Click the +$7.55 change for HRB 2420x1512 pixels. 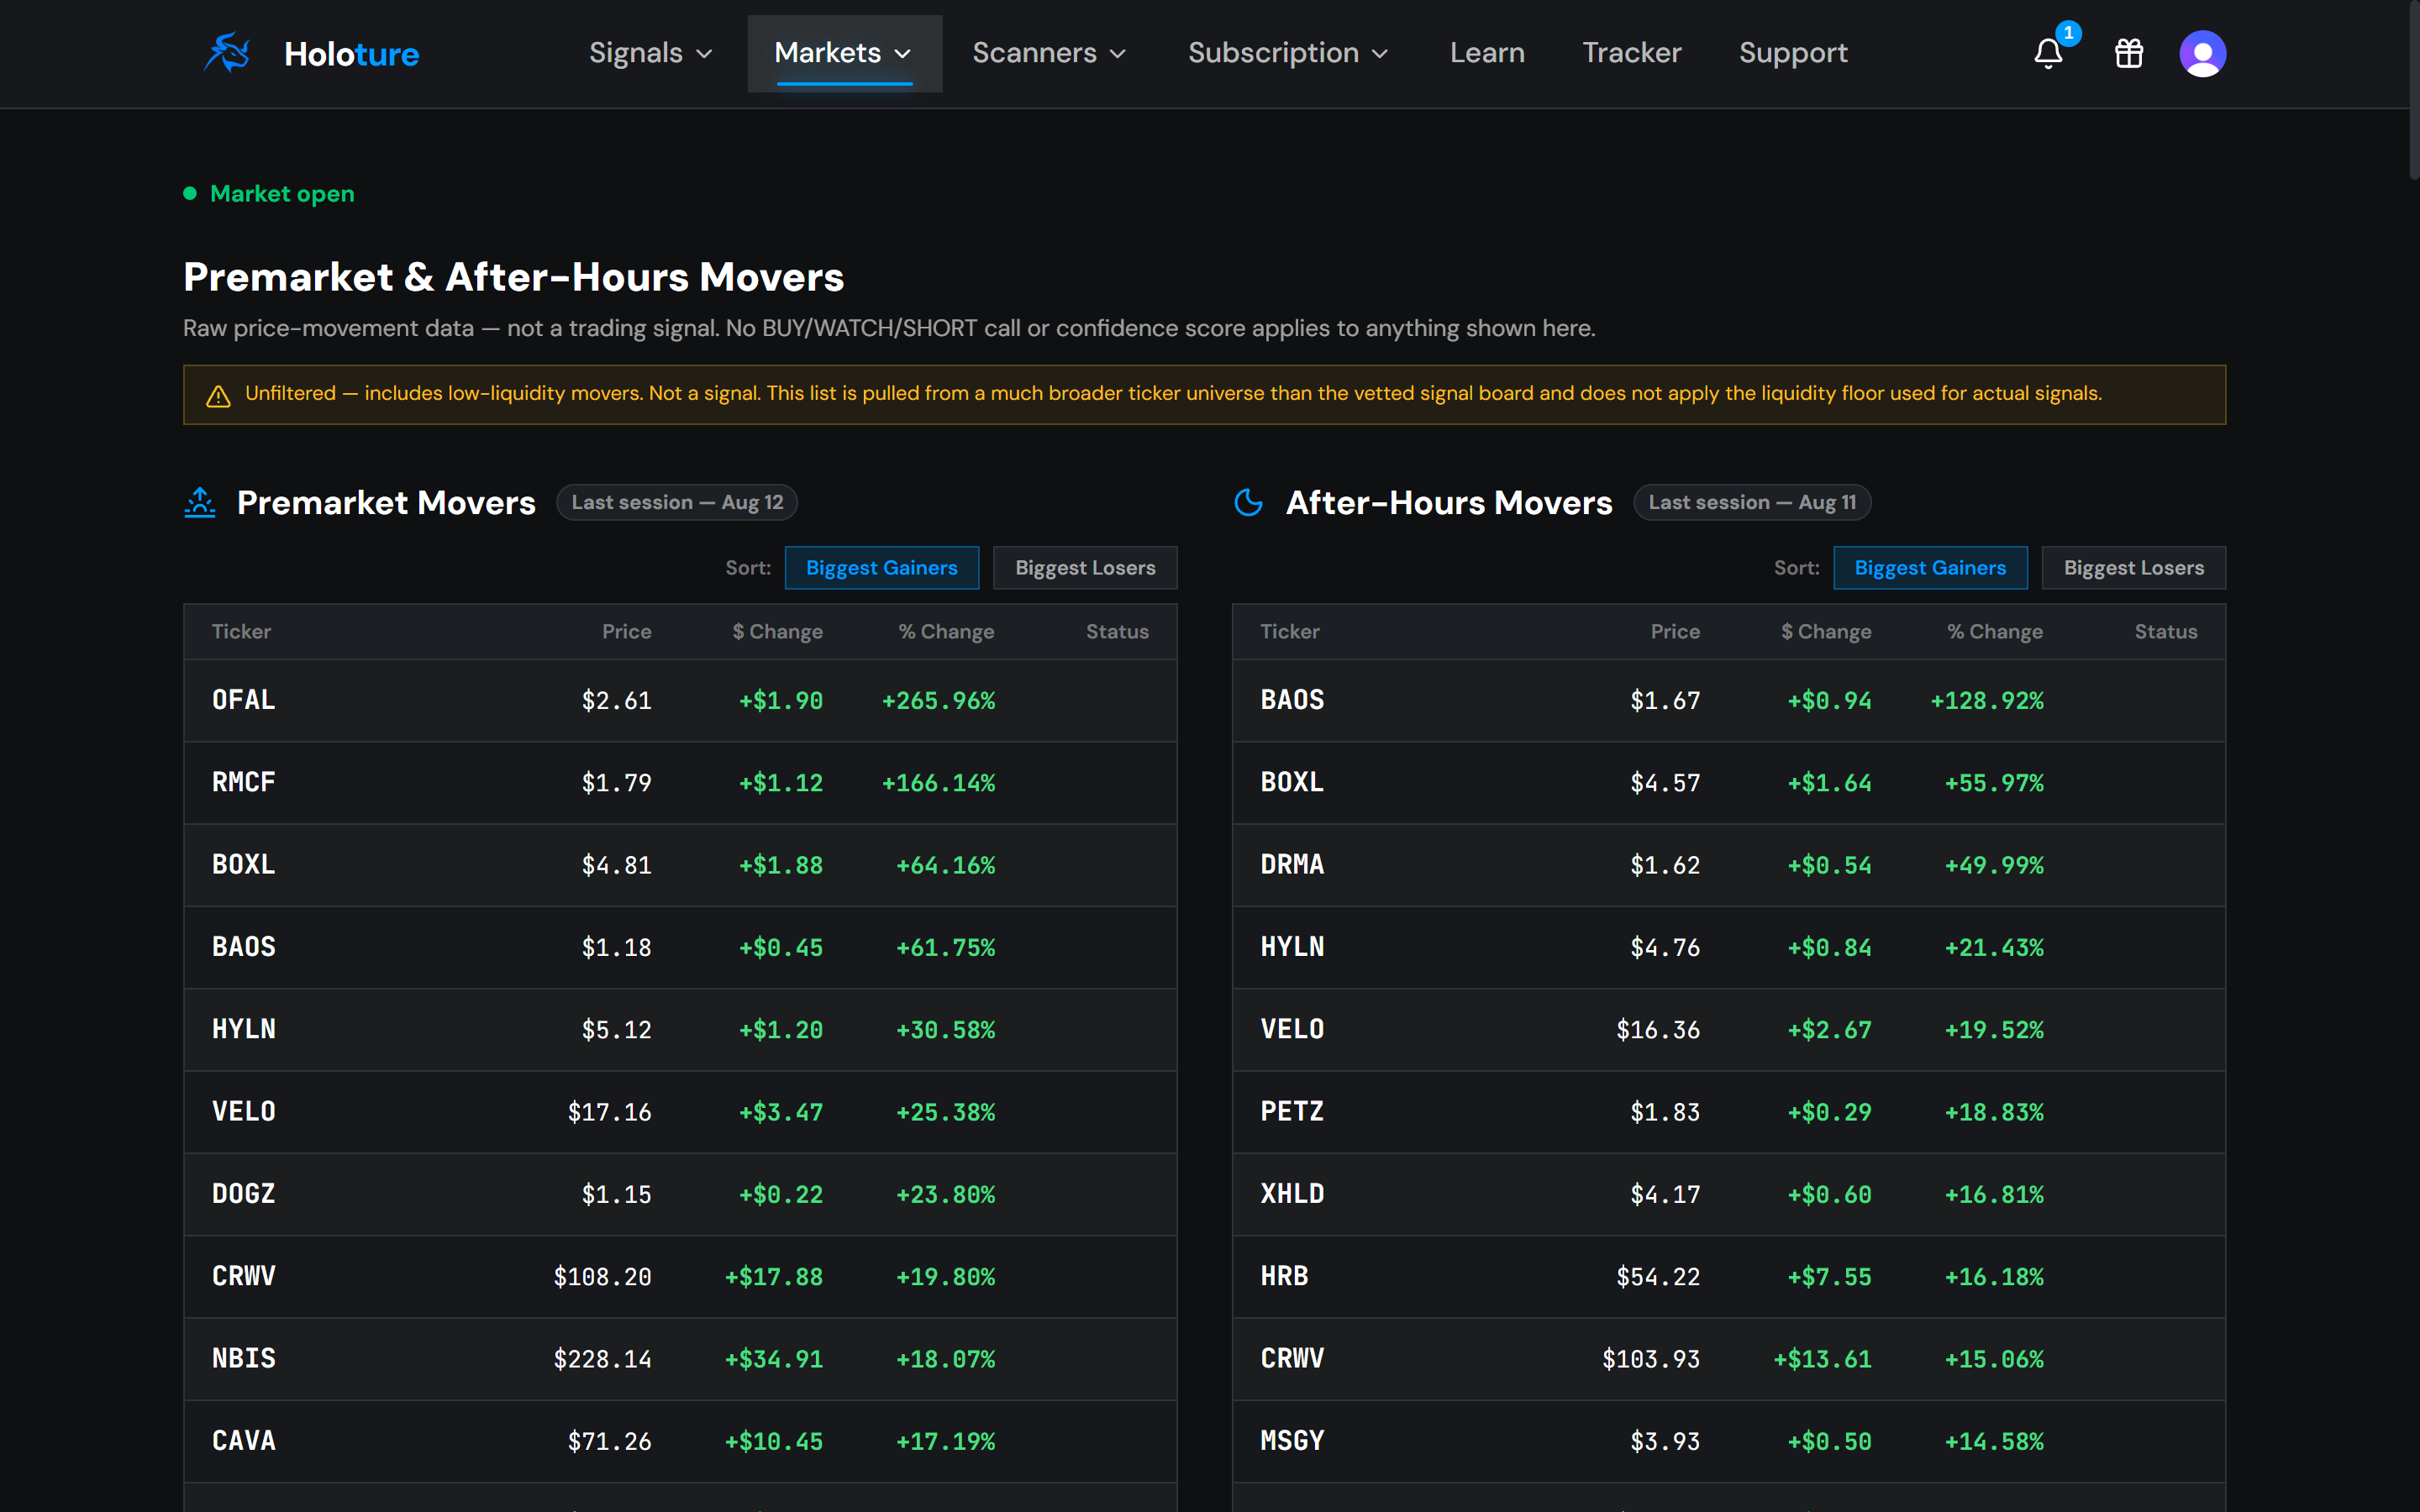point(1829,1277)
